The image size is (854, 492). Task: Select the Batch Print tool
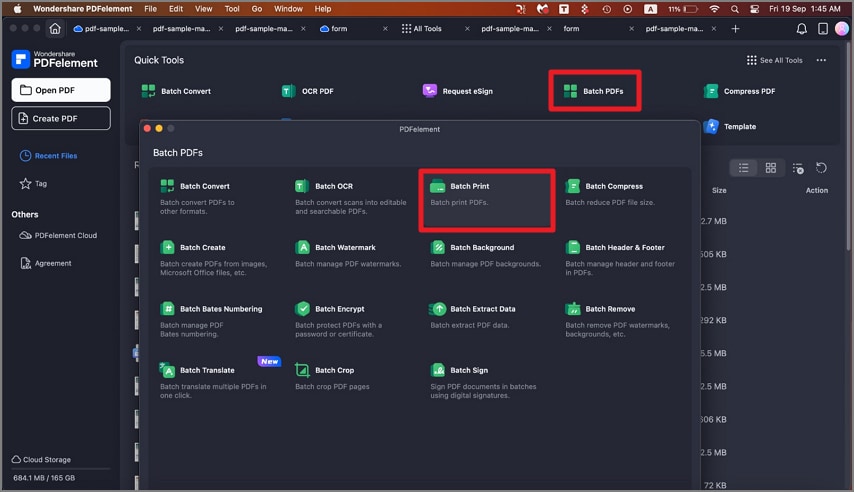486,200
